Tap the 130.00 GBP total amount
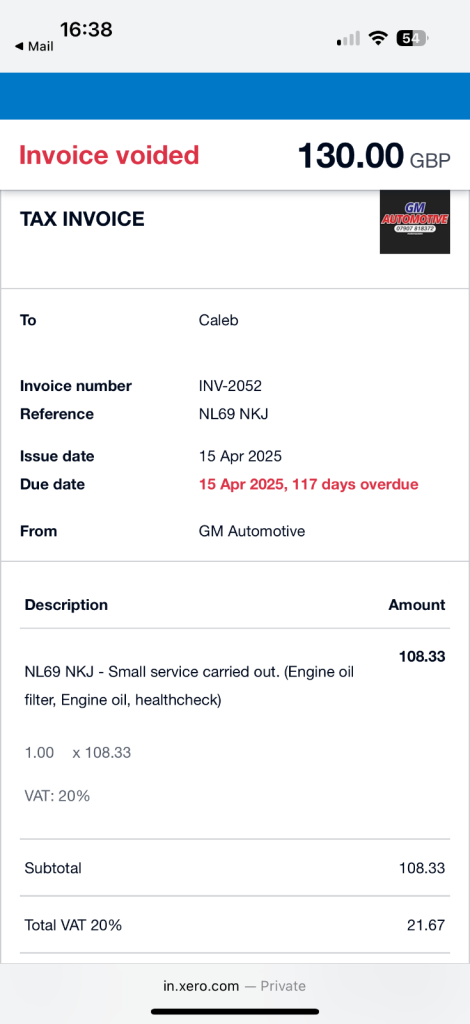Screen dimensions: 470x1024 coord(374,157)
